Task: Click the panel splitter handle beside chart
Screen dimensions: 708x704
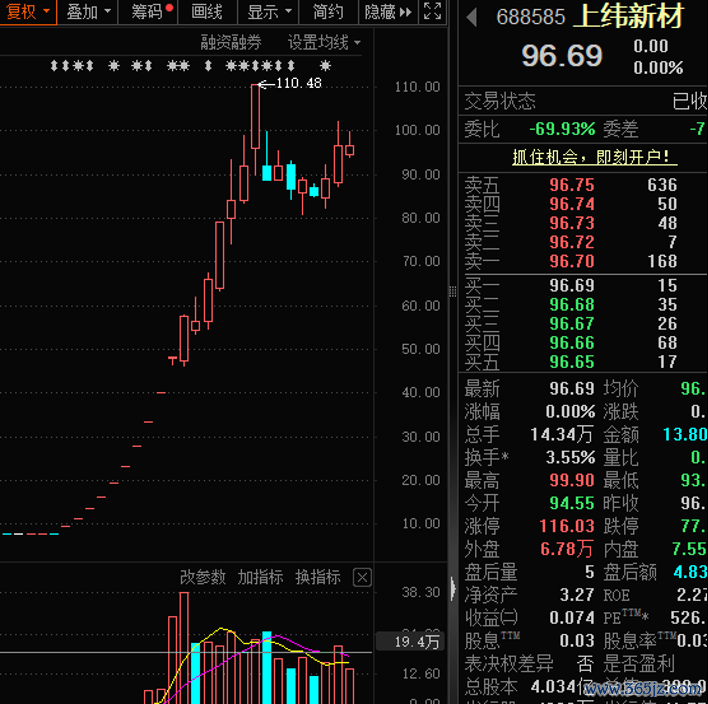Action: coord(452,292)
